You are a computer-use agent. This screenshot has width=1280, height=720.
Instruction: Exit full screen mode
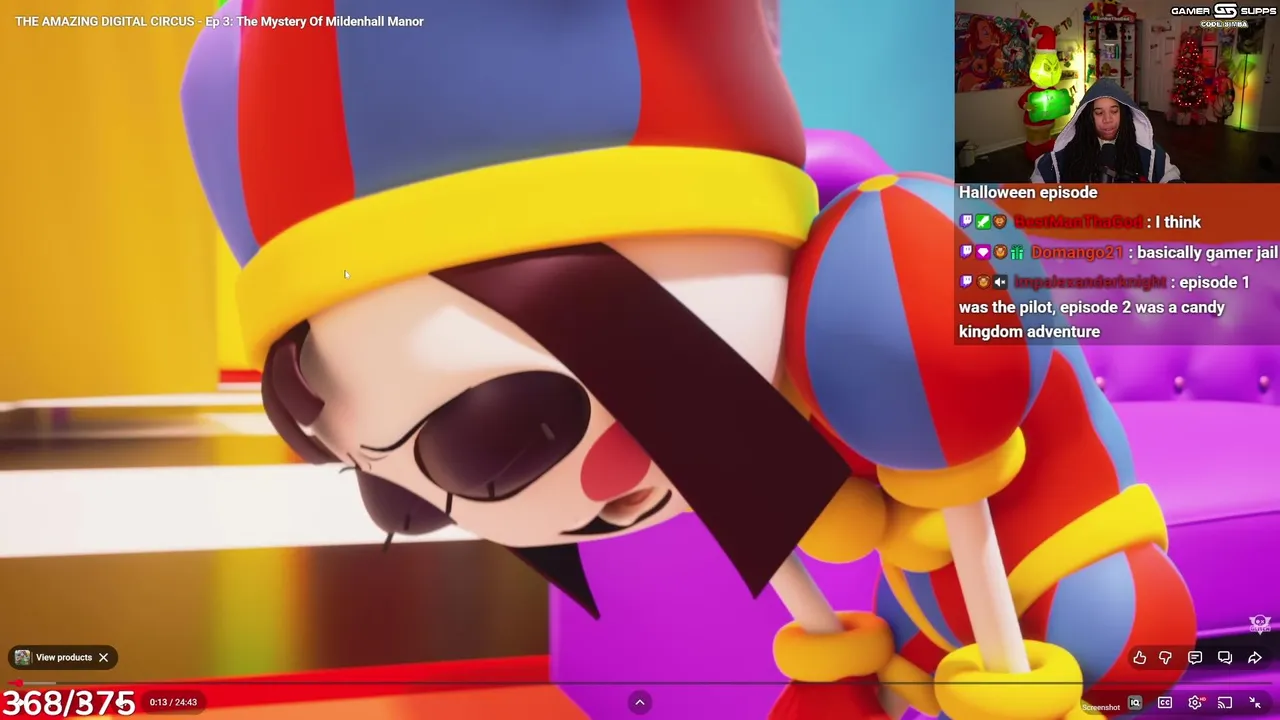pos(1255,703)
